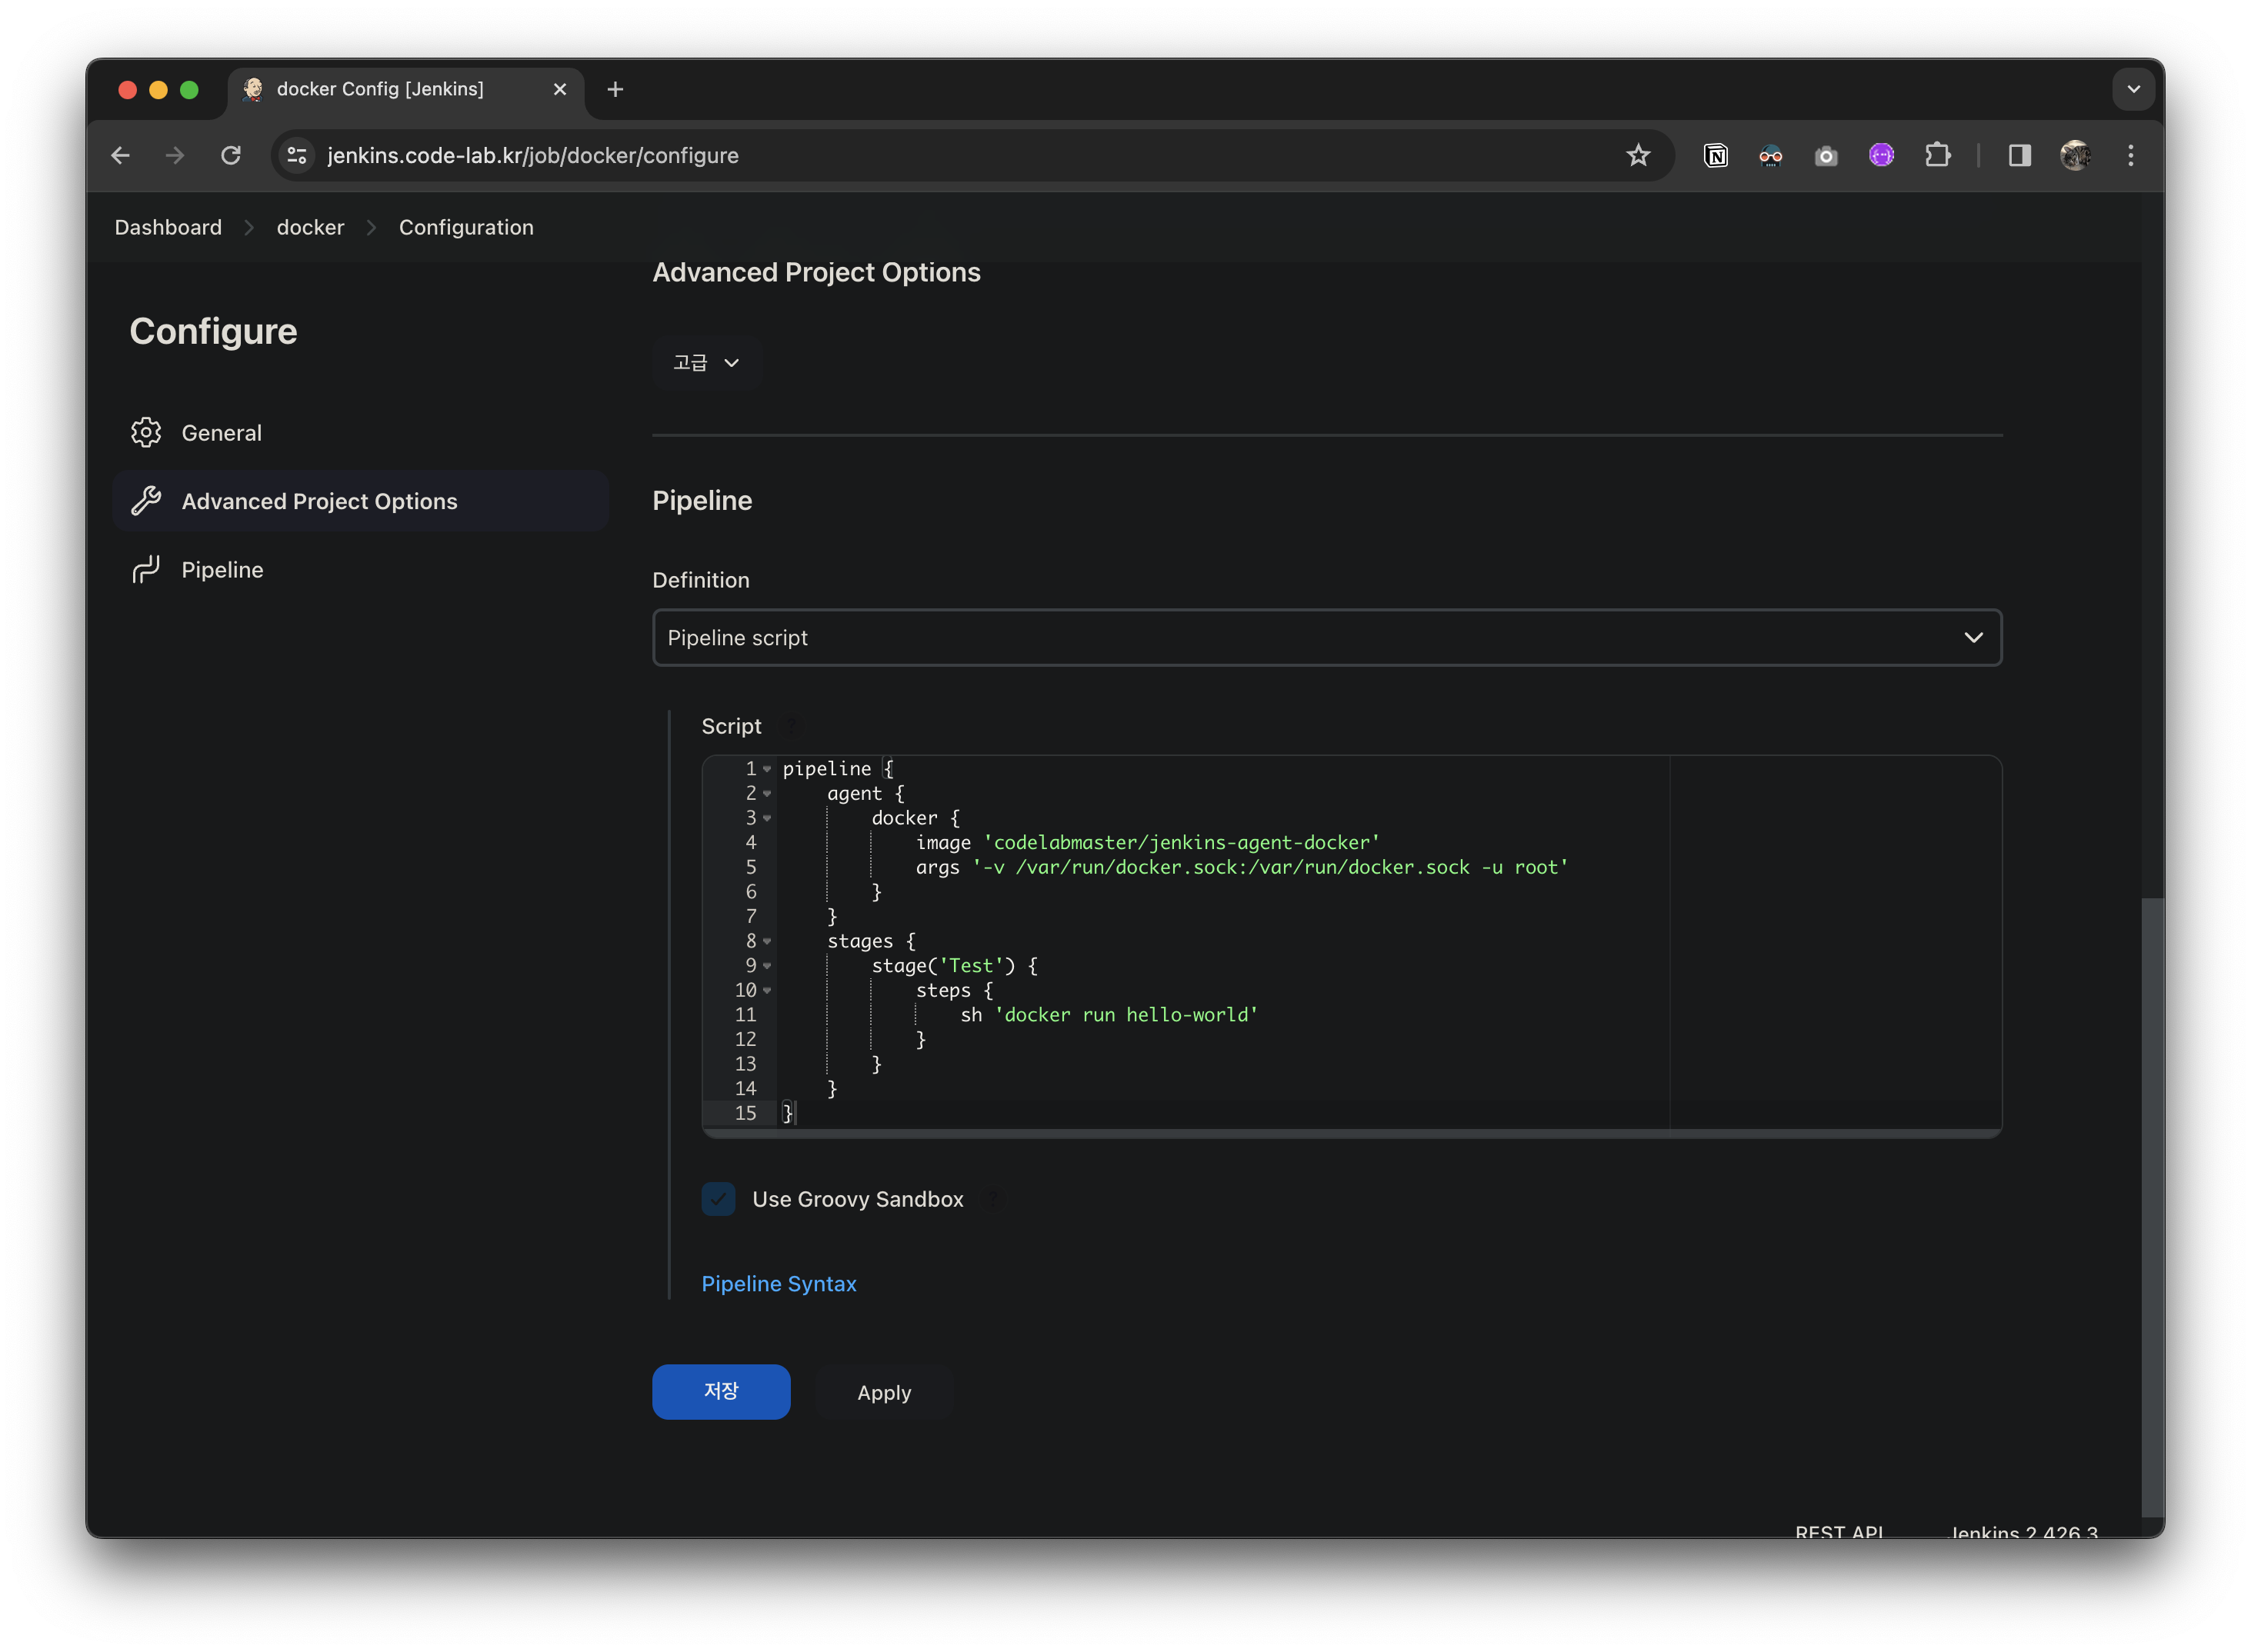Viewport: 2251px width, 1652px height.
Task: Collapse the pipeline block fold arrow on line 1
Action: tap(767, 769)
